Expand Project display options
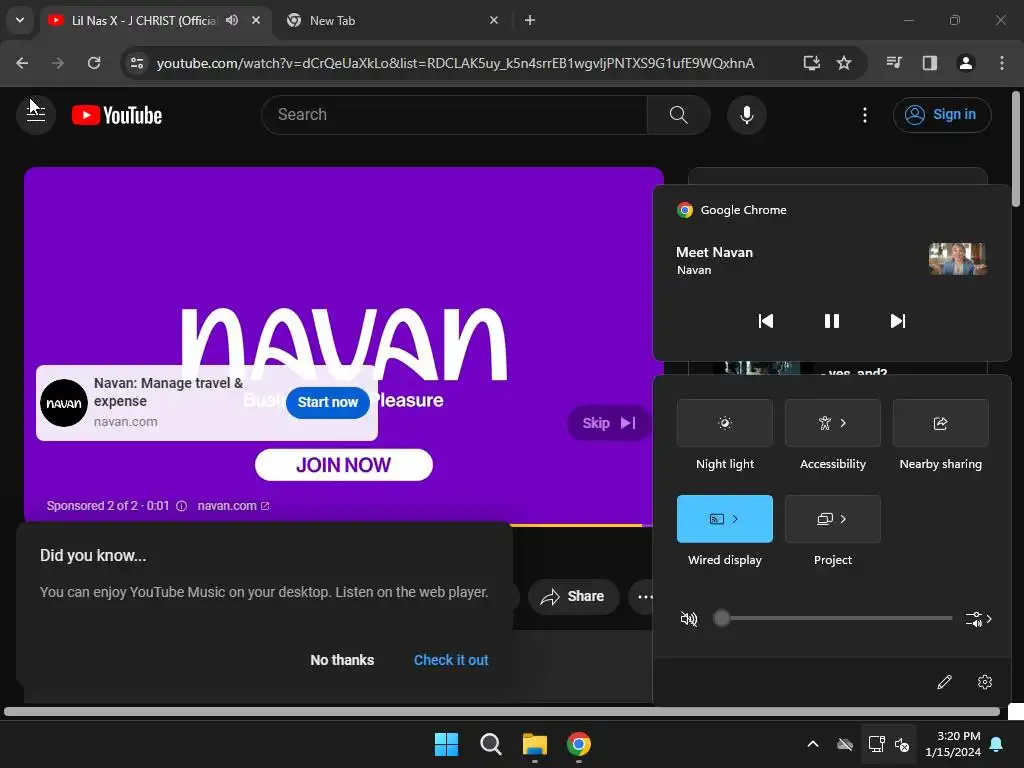The image size is (1024, 768). coord(833,519)
